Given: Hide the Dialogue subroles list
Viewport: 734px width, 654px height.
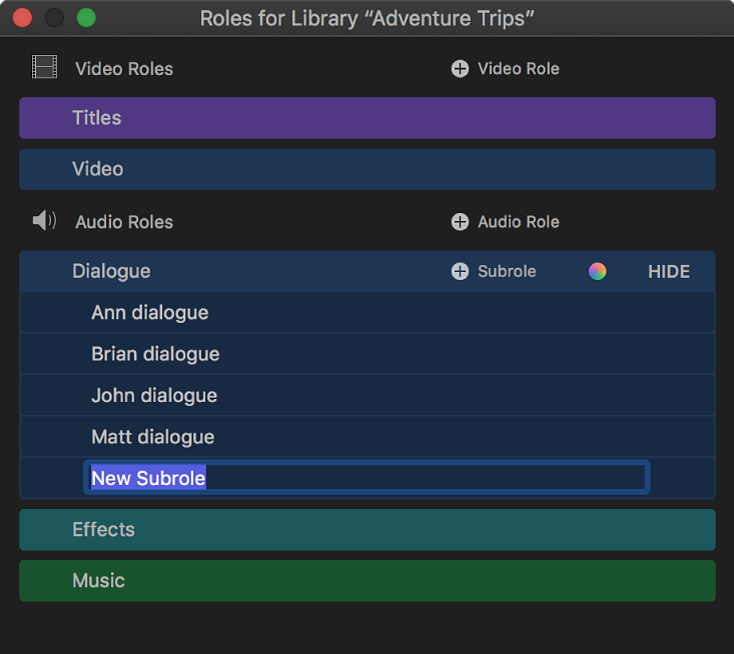Looking at the screenshot, I should (x=668, y=272).
